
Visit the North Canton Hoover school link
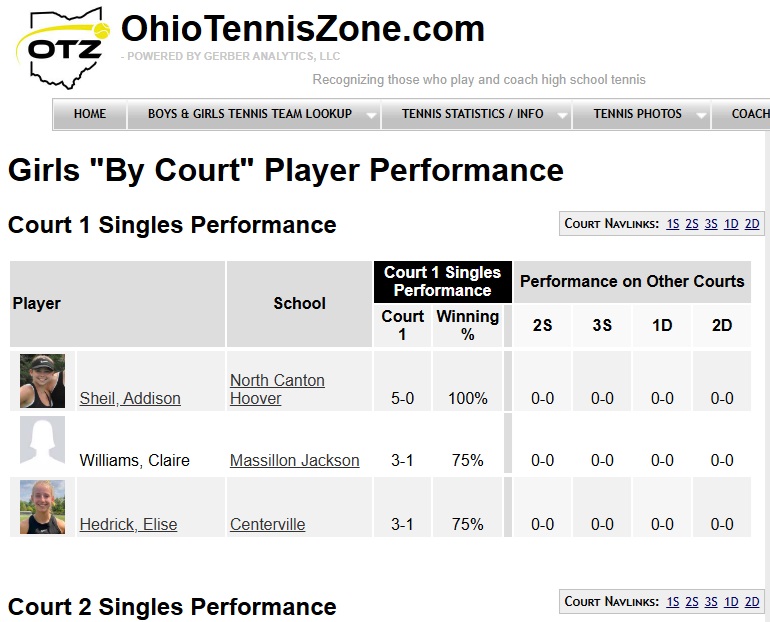tap(277, 389)
